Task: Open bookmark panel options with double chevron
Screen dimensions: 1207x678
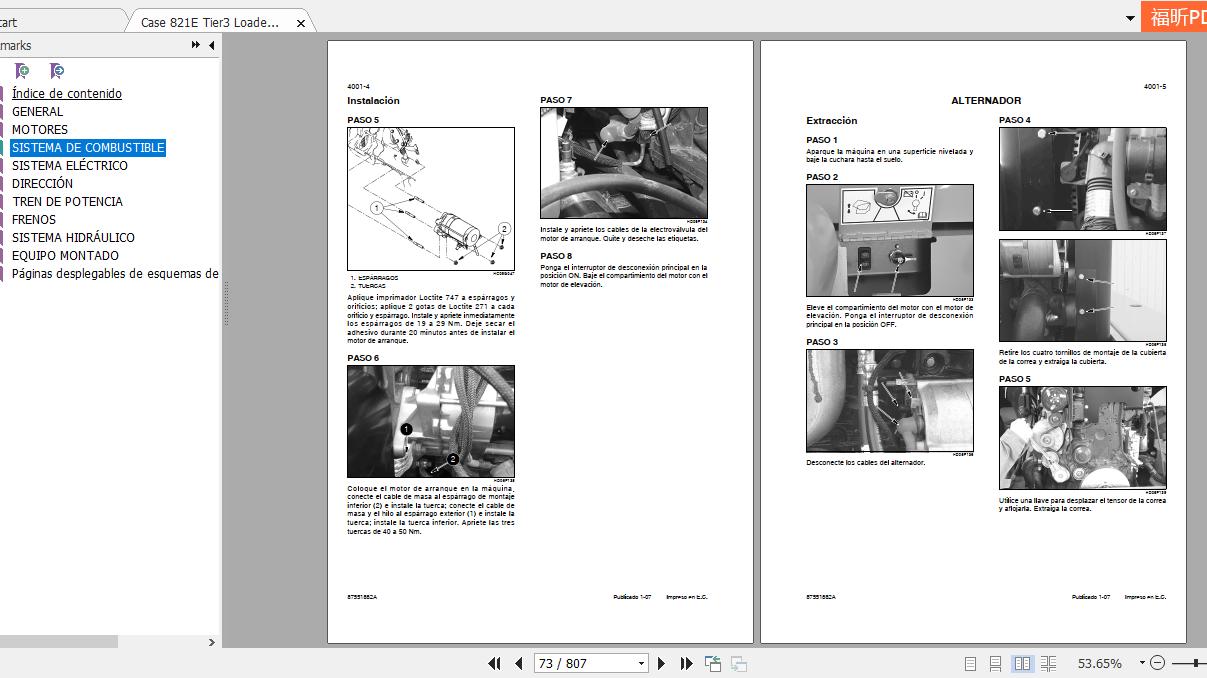Action: click(194, 45)
